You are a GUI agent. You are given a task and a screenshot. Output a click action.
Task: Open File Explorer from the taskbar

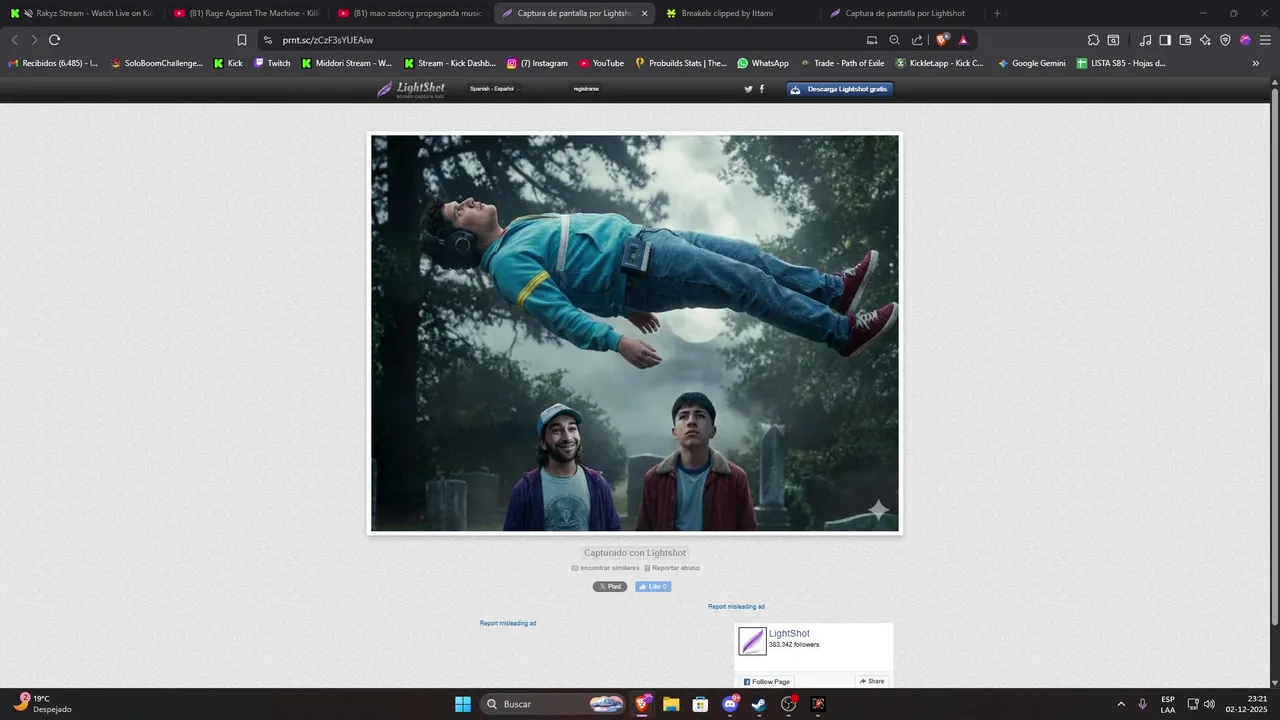(x=671, y=704)
